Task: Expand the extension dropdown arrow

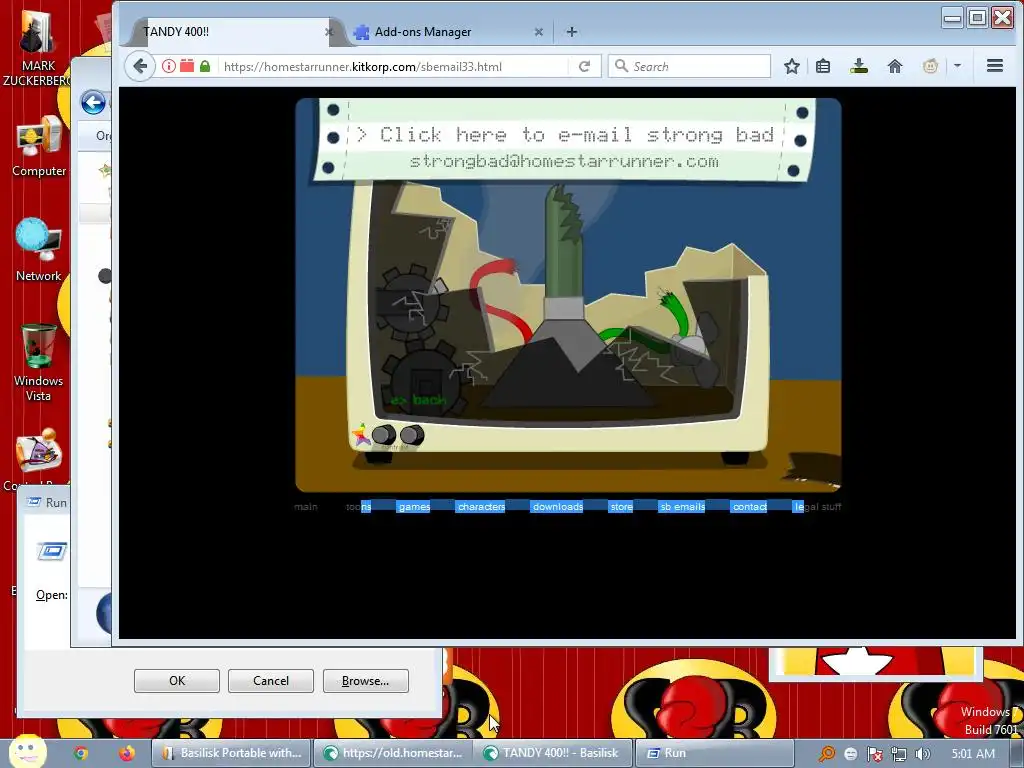Action: (x=957, y=66)
